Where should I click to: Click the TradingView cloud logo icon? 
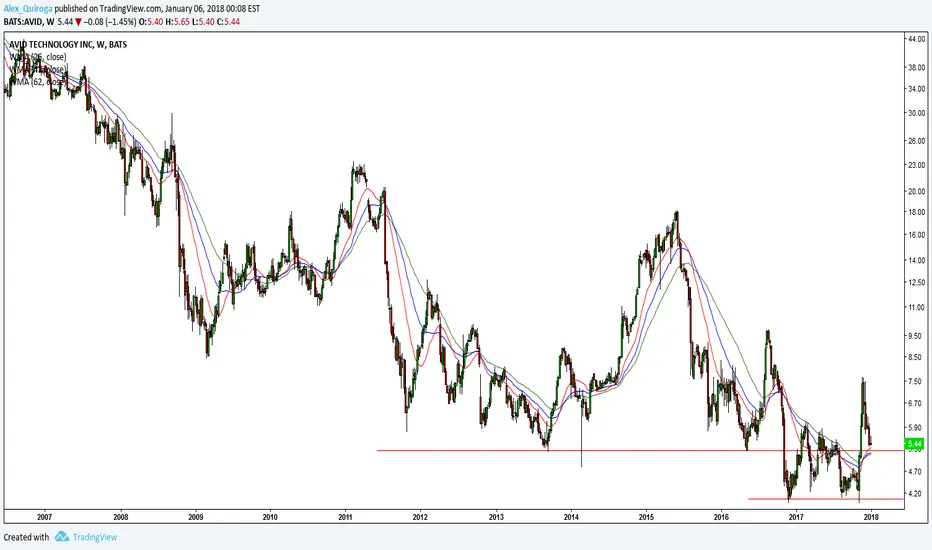[x=61, y=537]
